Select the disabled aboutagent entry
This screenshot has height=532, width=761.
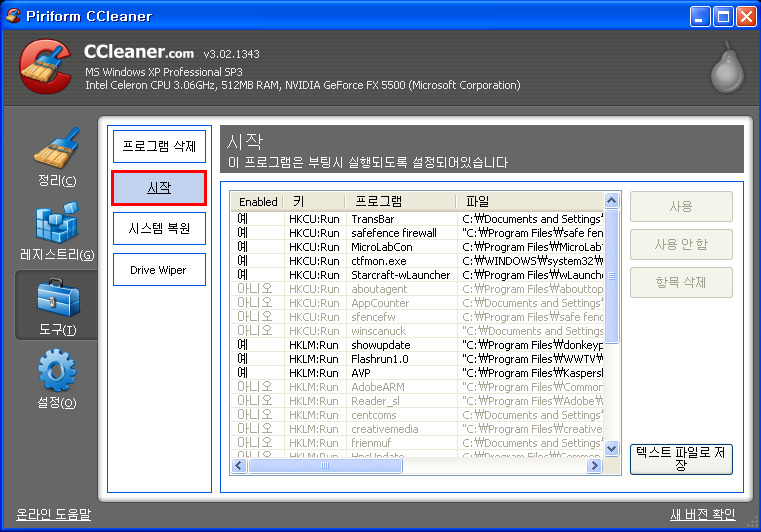coord(417,289)
